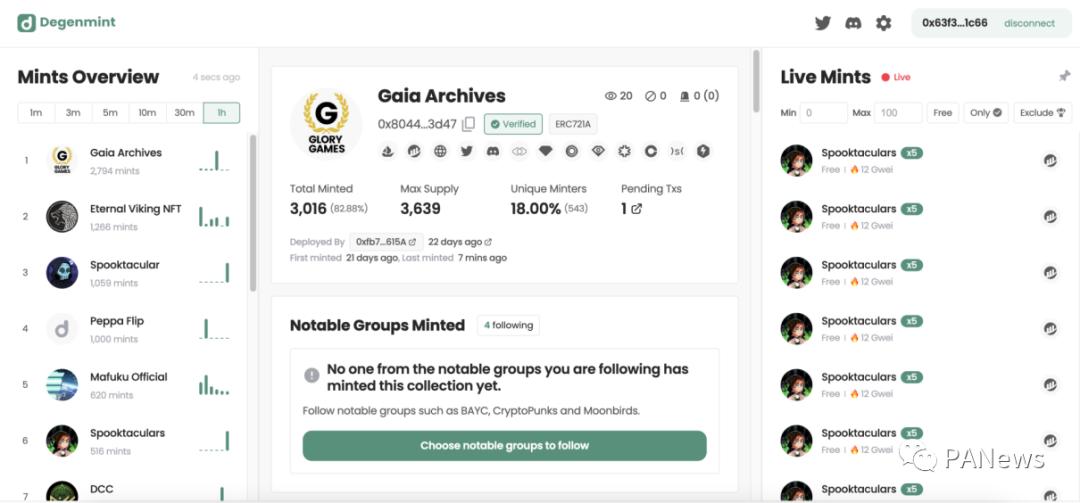Click collection's Discord icon under contract address
1080x503 pixels.
(x=492, y=151)
